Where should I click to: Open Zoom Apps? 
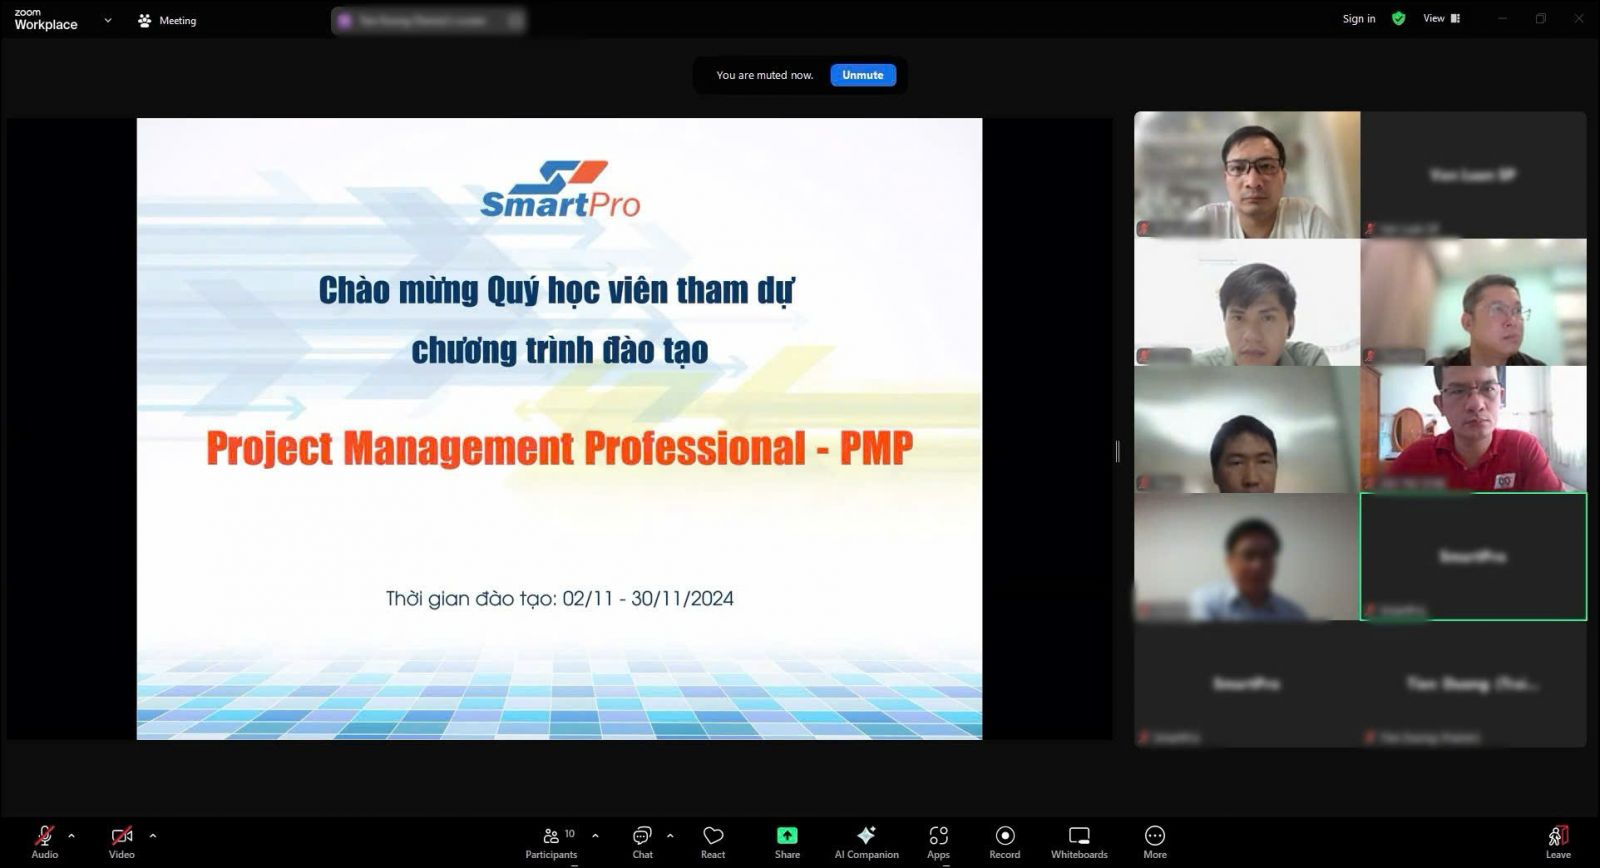938,842
